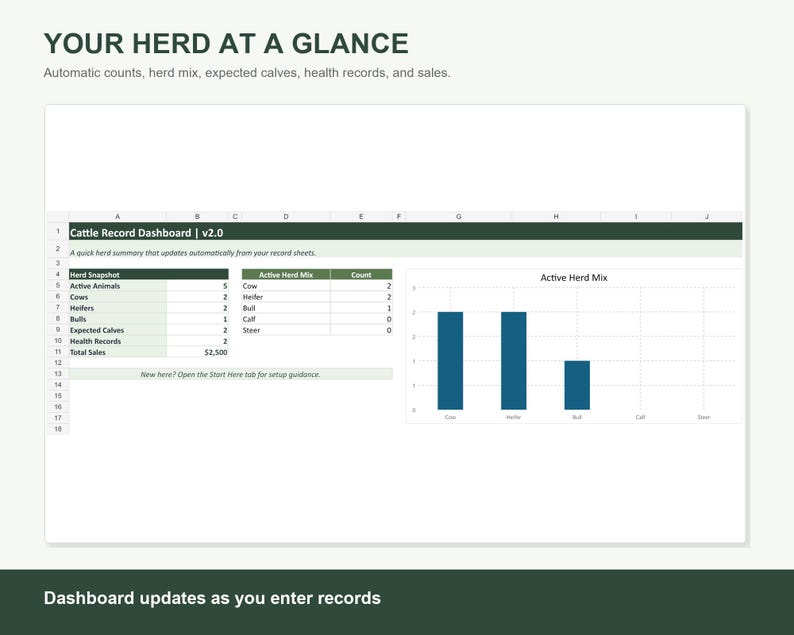794x635 pixels.
Task: Click the 'Active Herd Mix' table header
Action: pyautogui.click(x=286, y=274)
